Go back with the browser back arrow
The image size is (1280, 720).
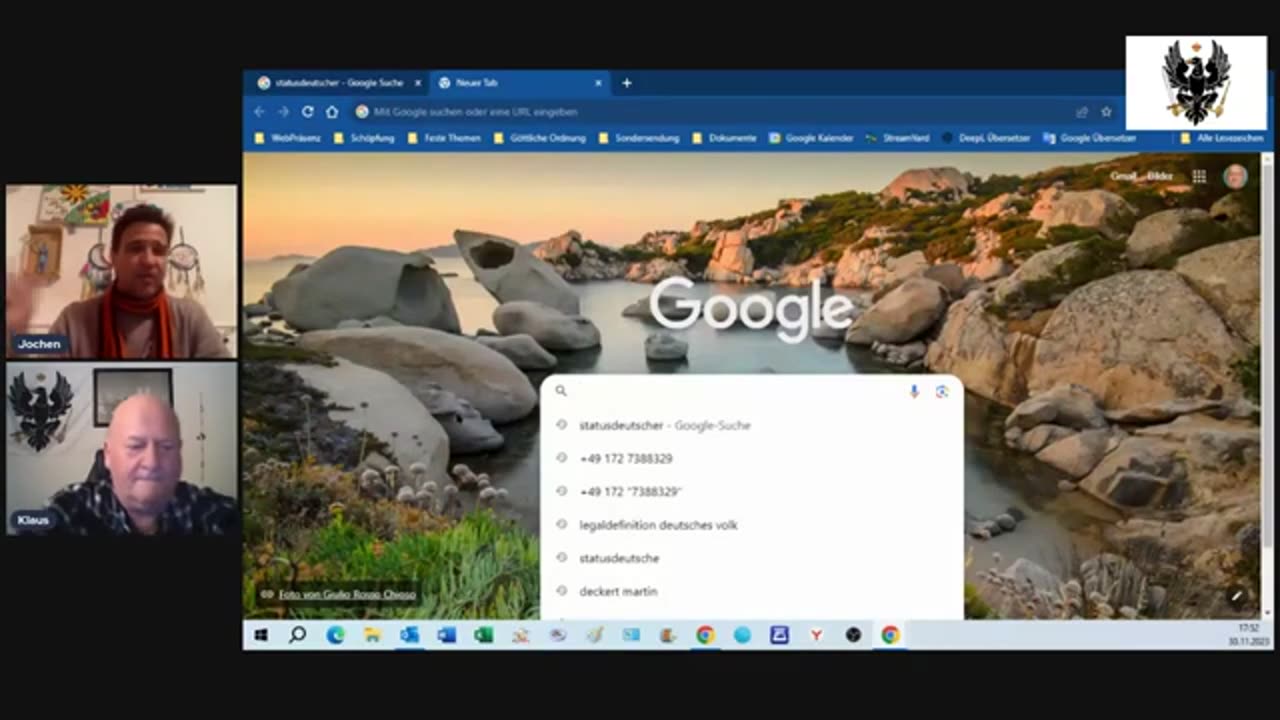point(260,112)
